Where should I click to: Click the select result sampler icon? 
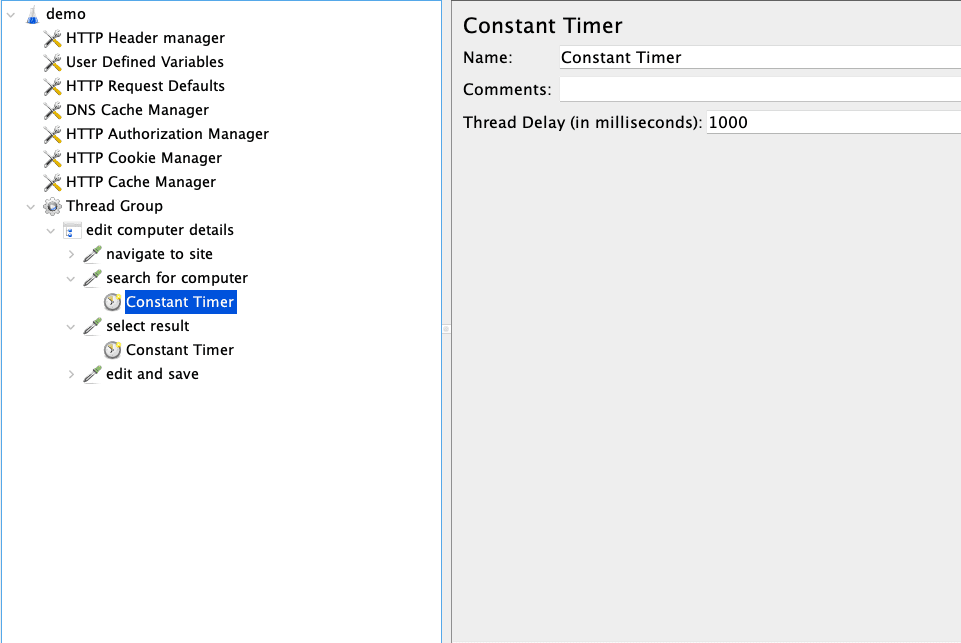point(93,326)
